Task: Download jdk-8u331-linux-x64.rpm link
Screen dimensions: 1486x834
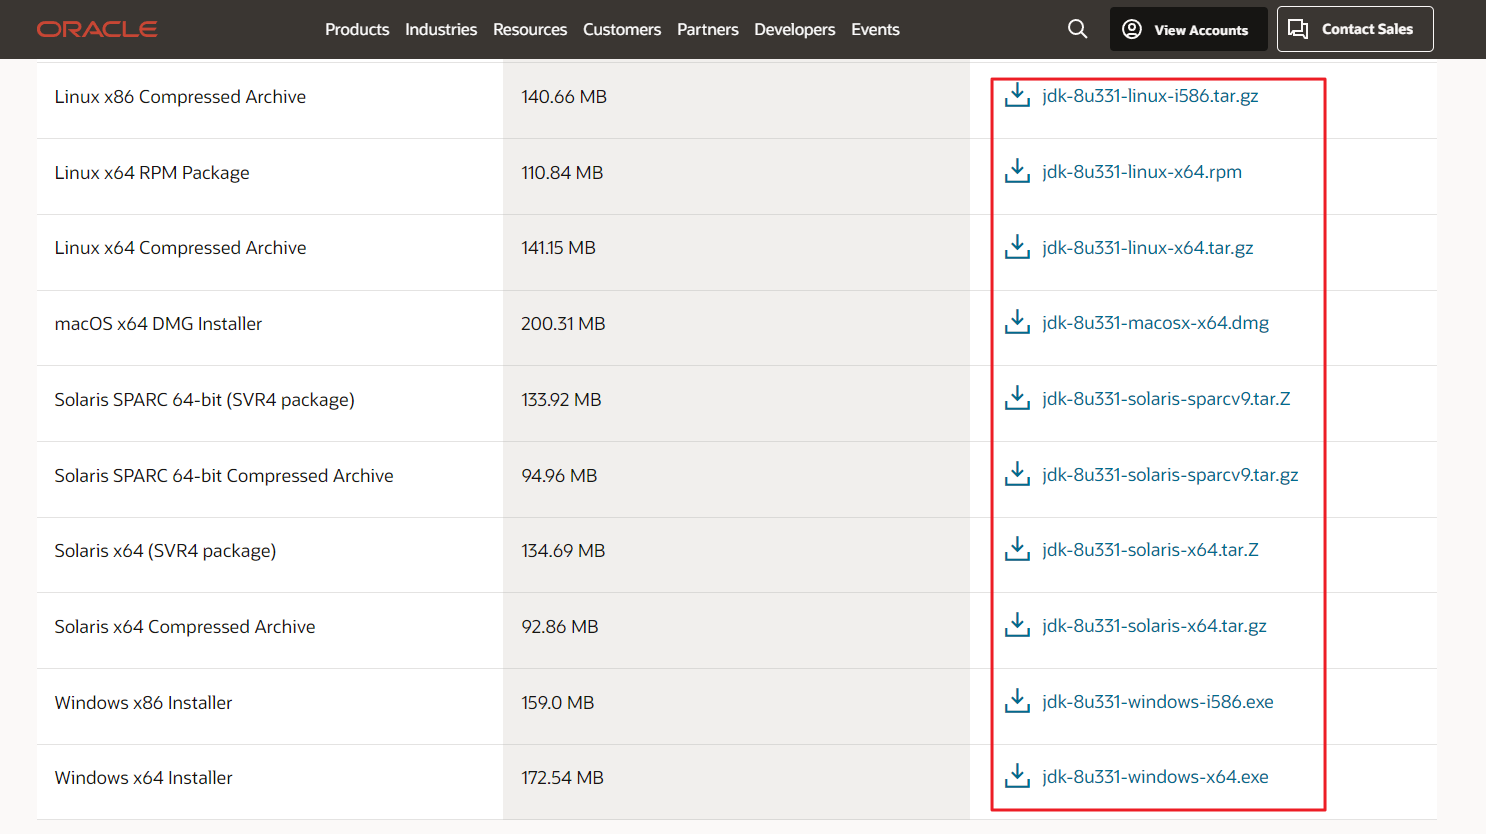Action: click(x=1142, y=172)
